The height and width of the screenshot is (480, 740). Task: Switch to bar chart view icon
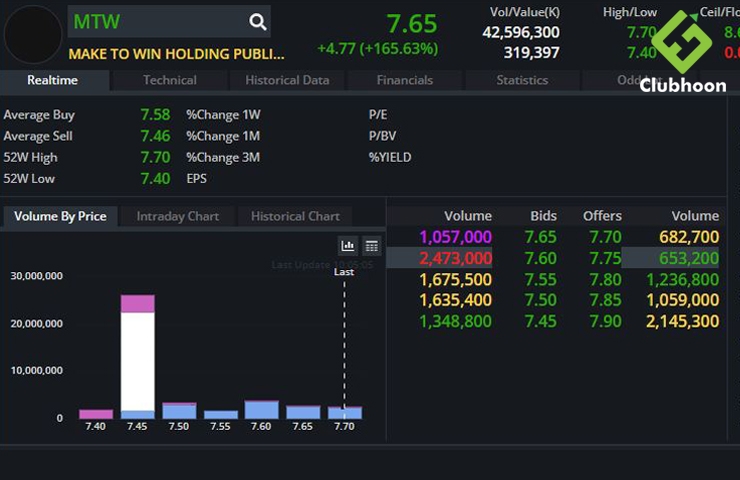[348, 245]
